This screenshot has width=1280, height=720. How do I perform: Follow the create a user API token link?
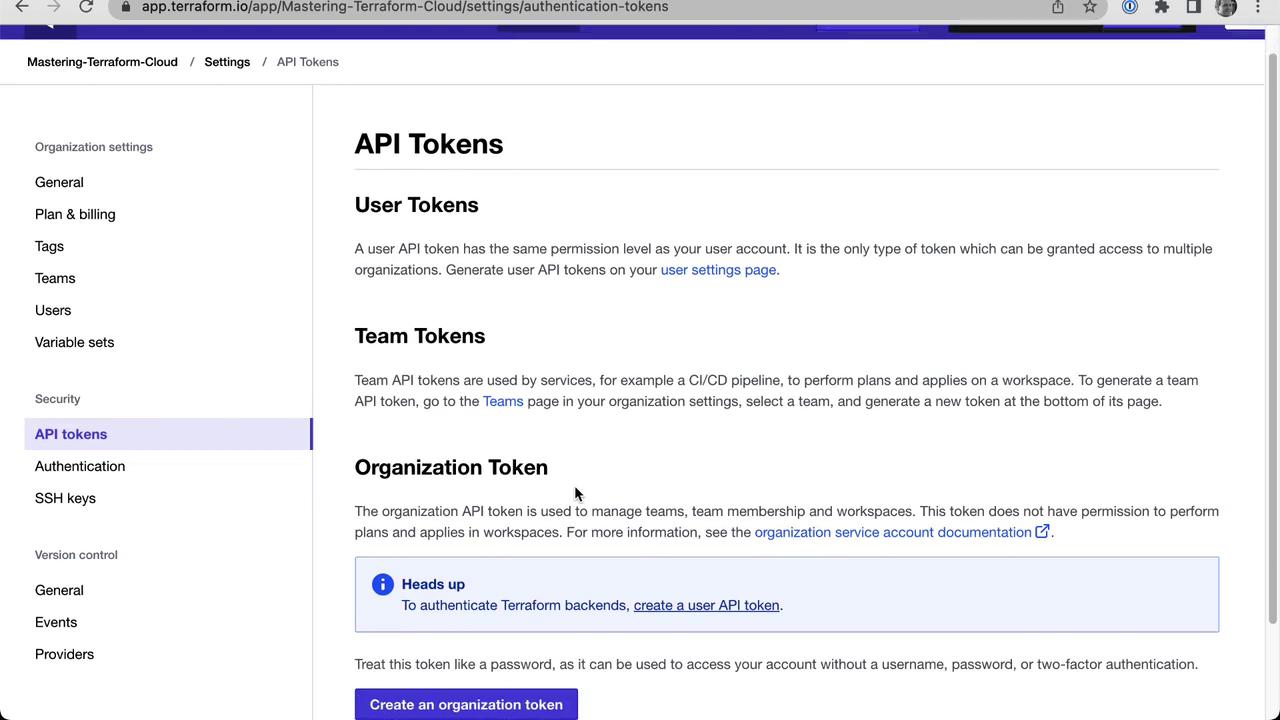point(706,605)
